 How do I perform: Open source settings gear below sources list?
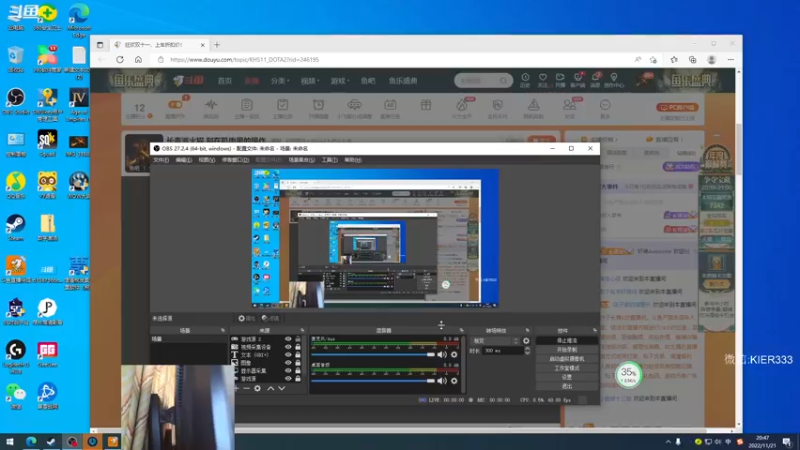tap(258, 388)
